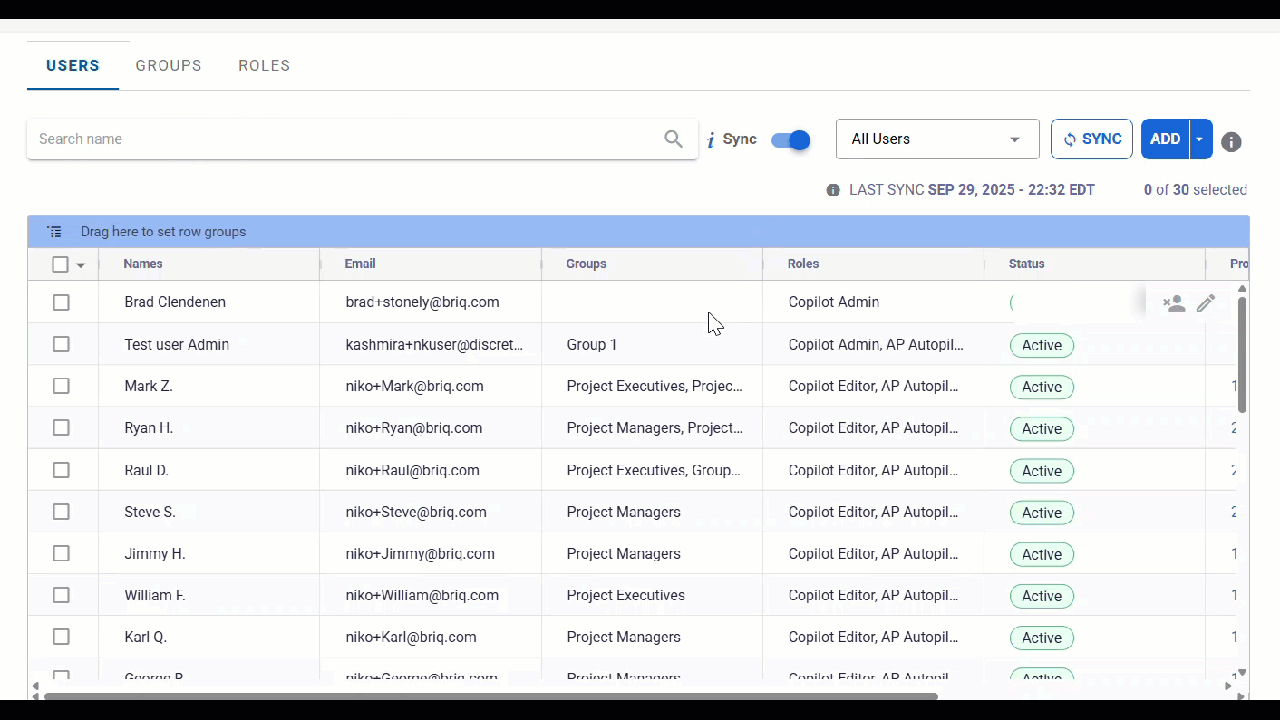Switch to the GROUPS tab
1280x720 pixels.
tap(169, 66)
